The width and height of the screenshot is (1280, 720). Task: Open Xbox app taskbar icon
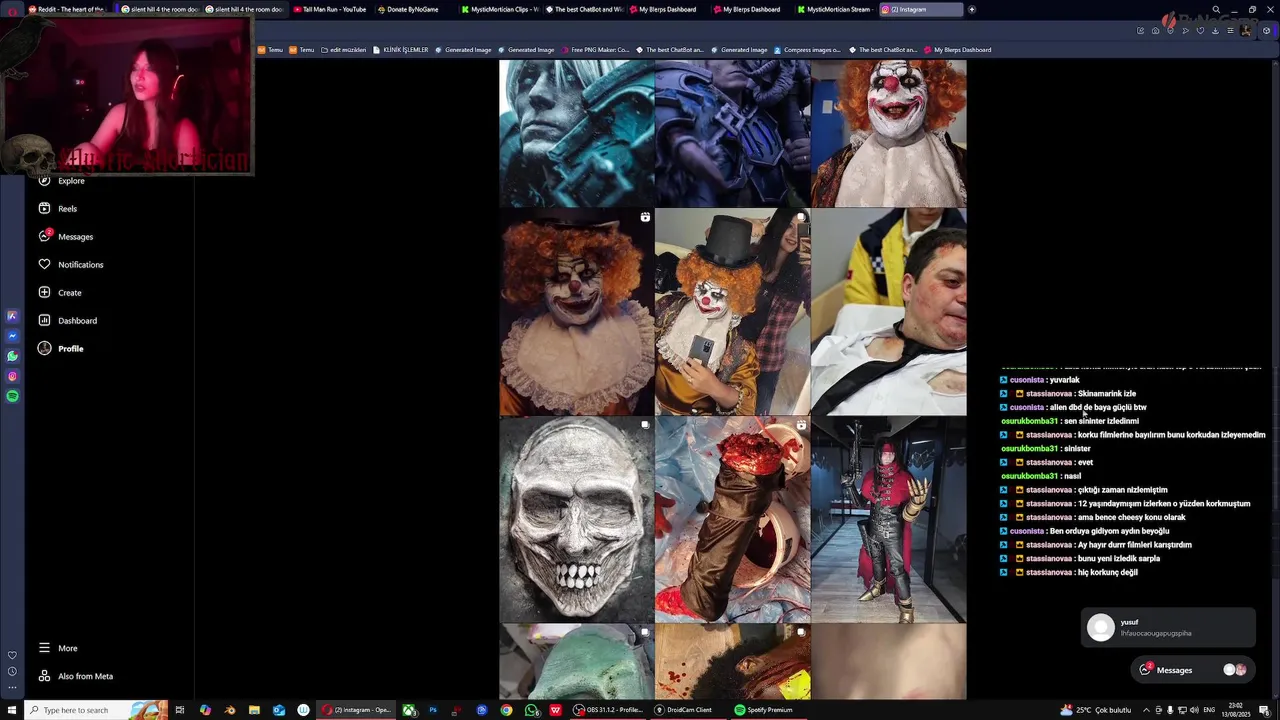pyautogui.click(x=409, y=710)
